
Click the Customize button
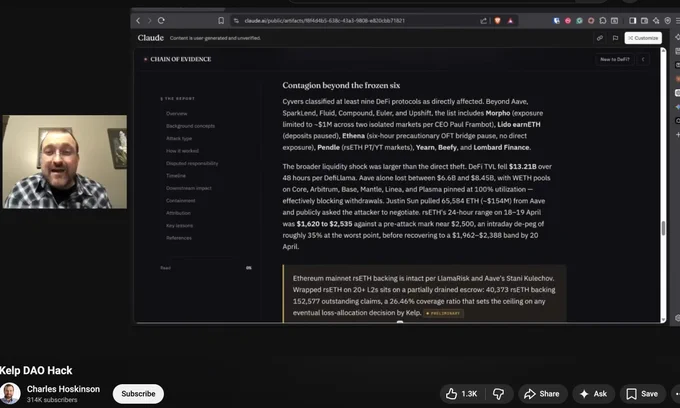tap(643, 38)
